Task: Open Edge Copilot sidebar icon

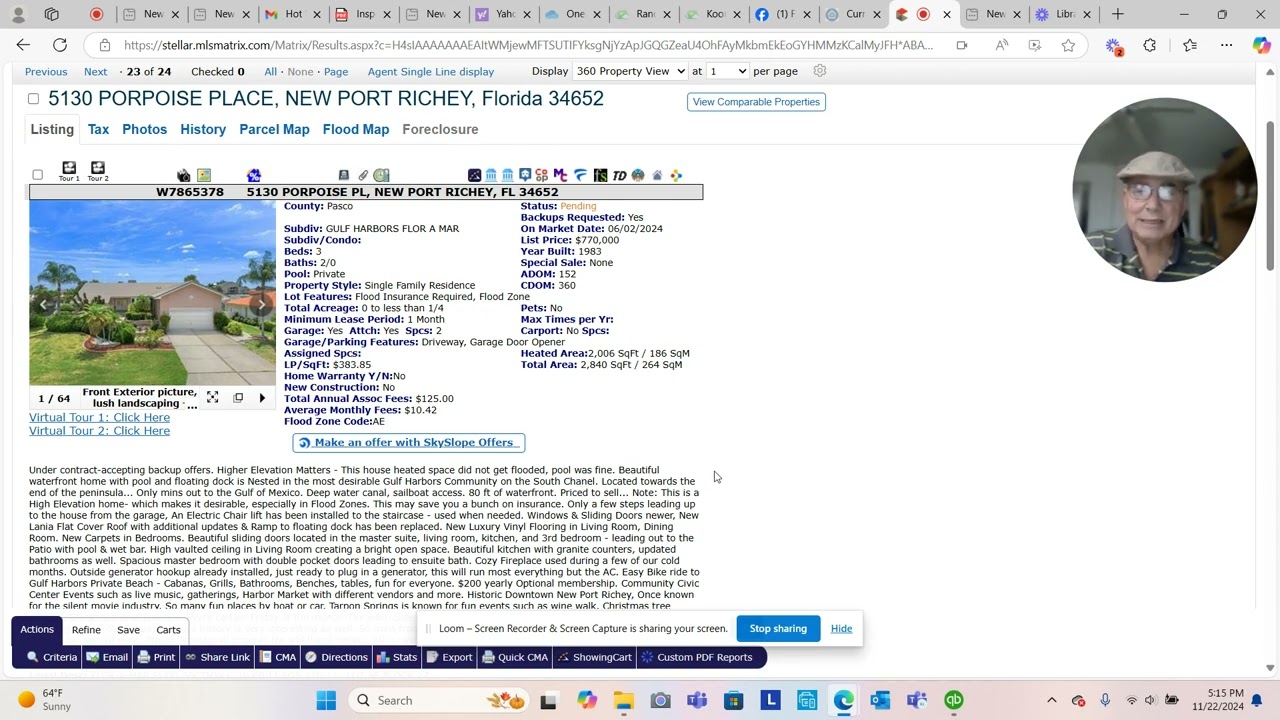Action: tap(1261, 45)
